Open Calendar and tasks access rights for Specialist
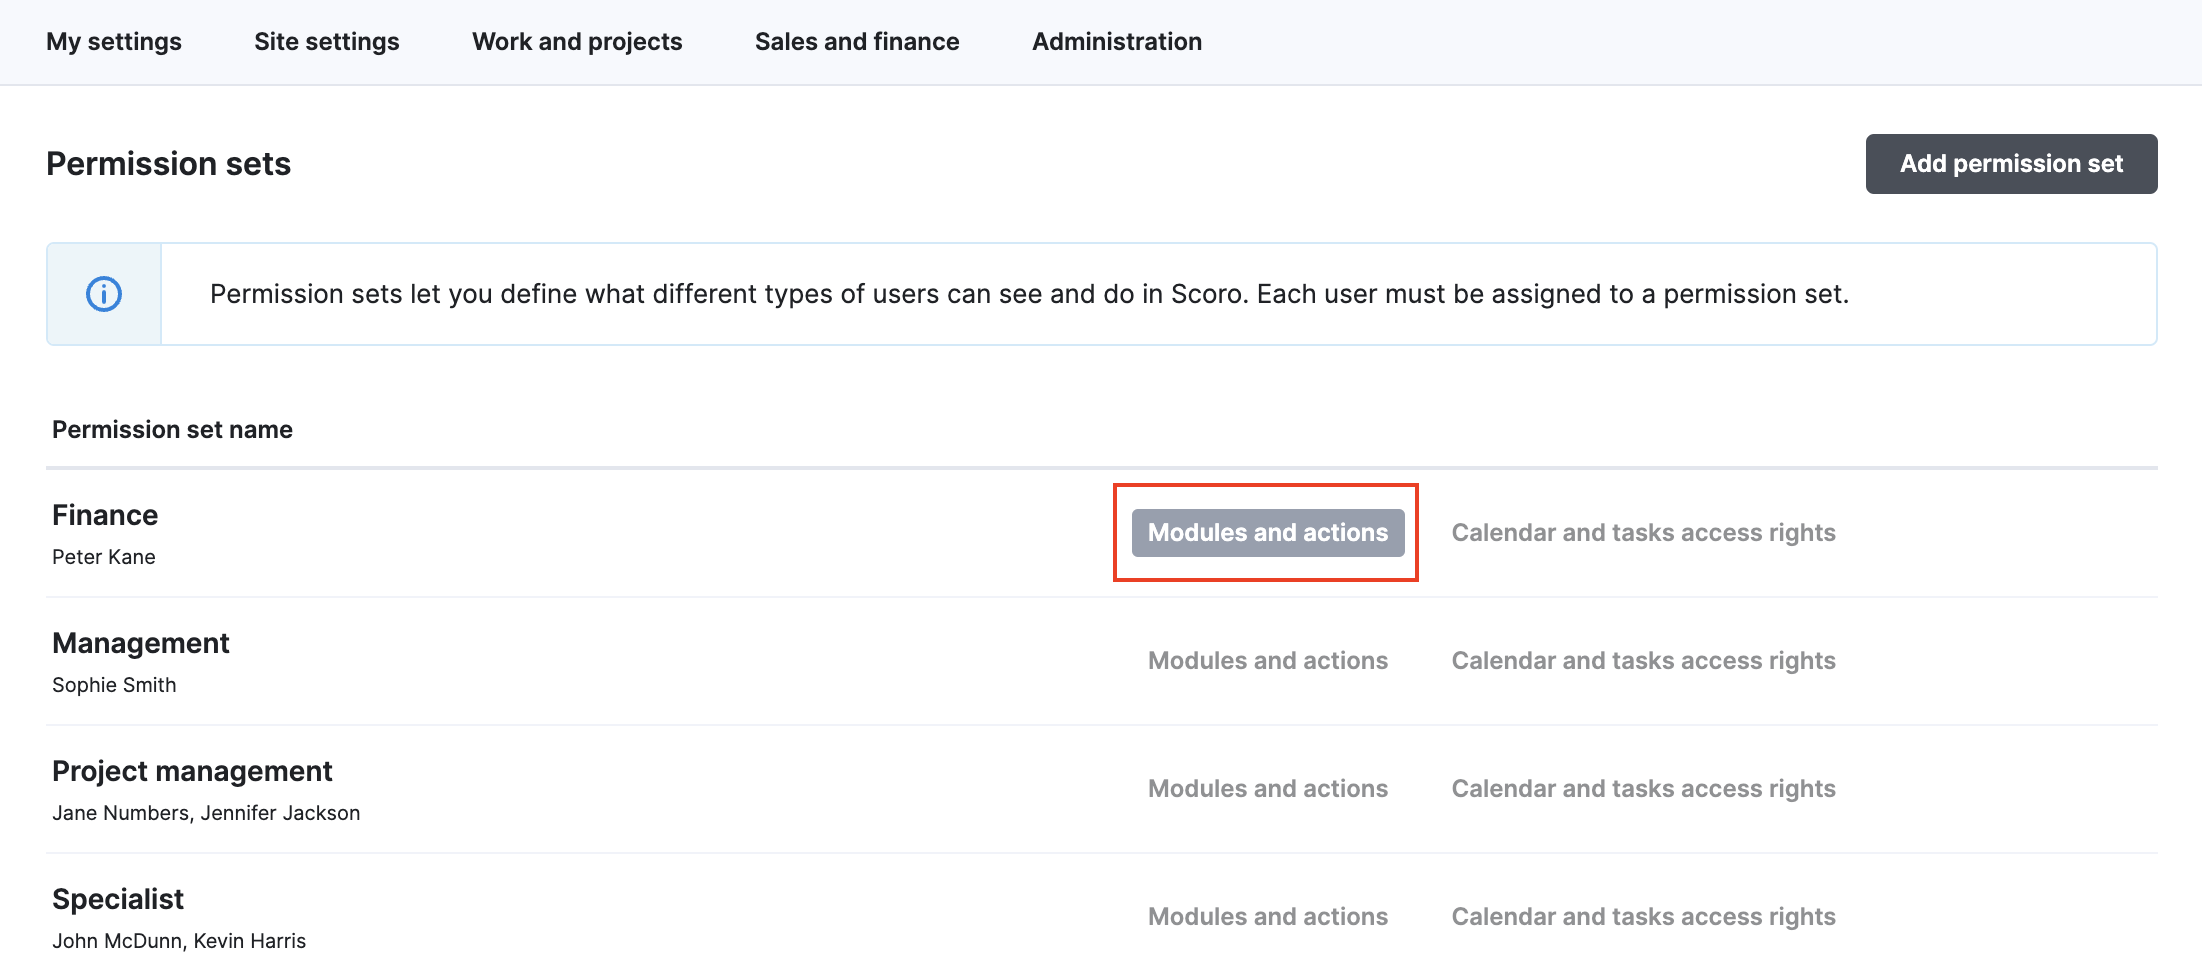The height and width of the screenshot is (976, 2202). [1643, 917]
